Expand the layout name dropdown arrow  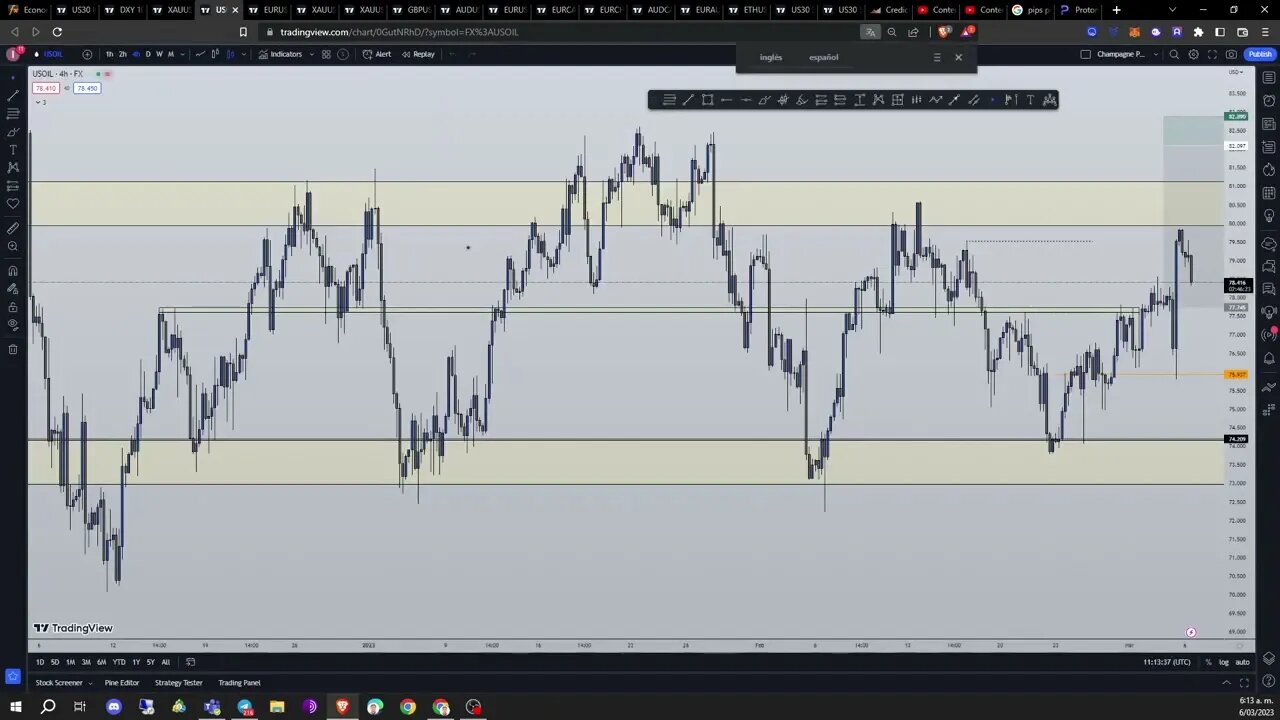[x=1156, y=54]
